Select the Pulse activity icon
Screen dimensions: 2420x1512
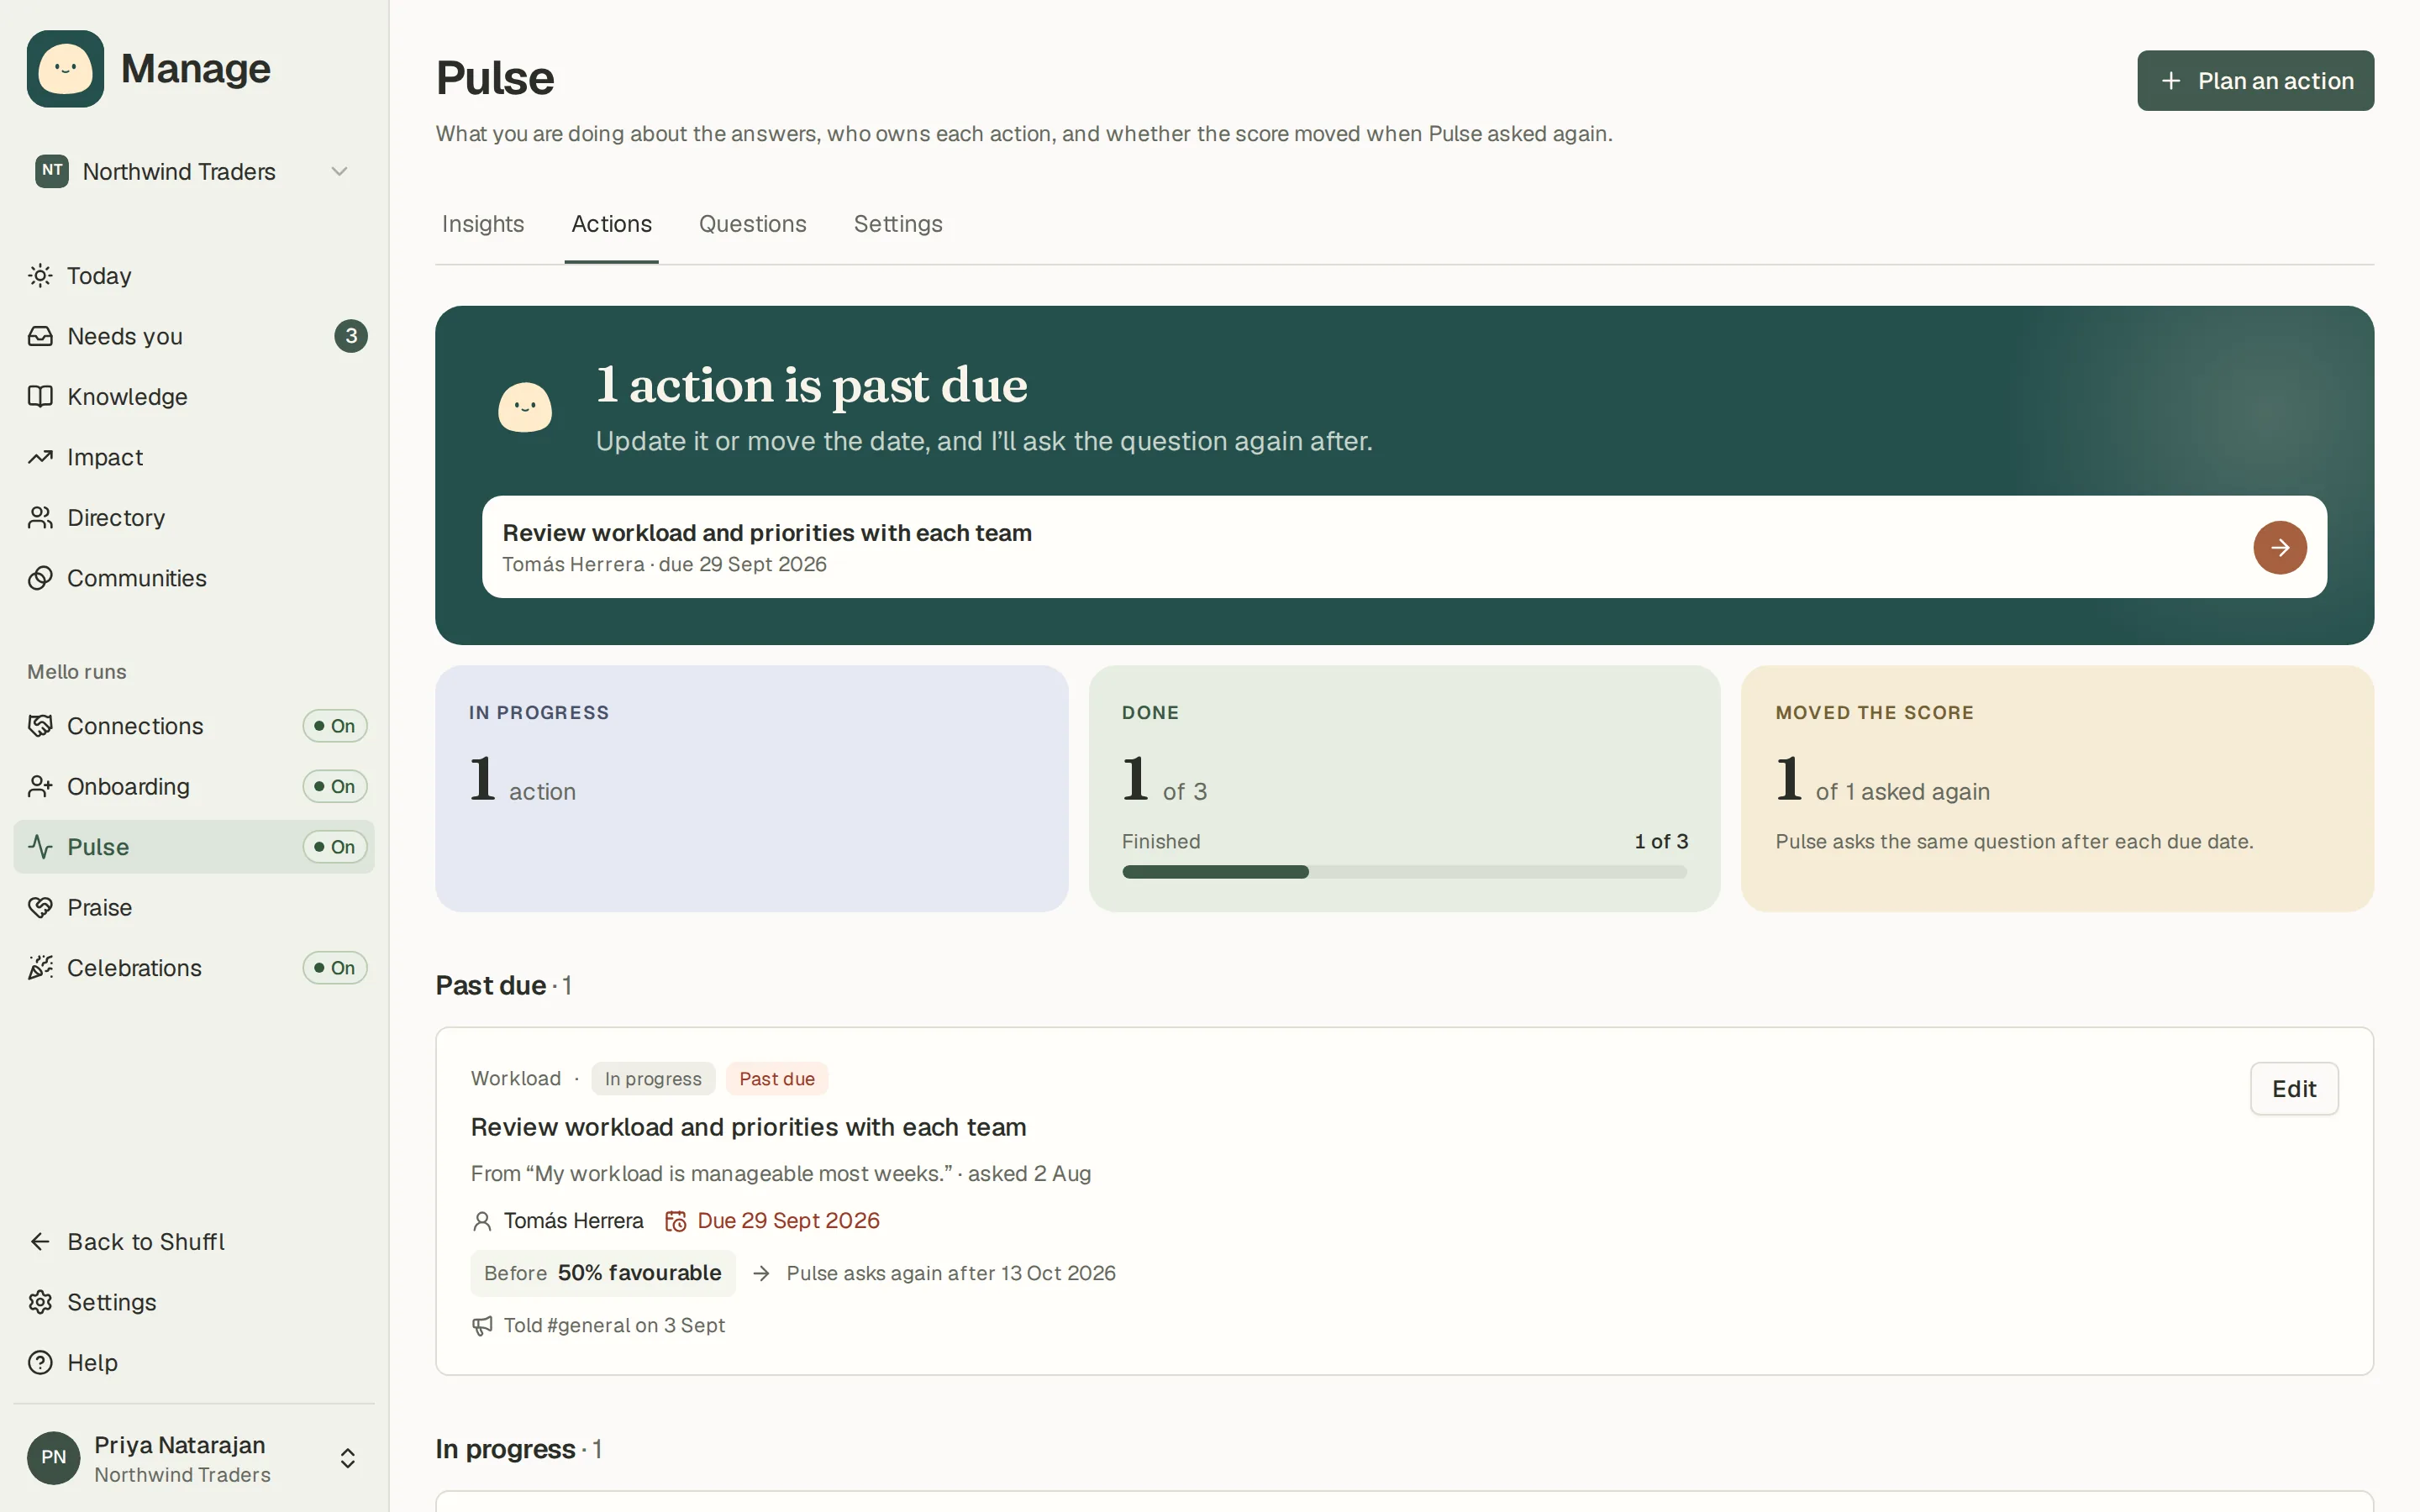pos(40,847)
